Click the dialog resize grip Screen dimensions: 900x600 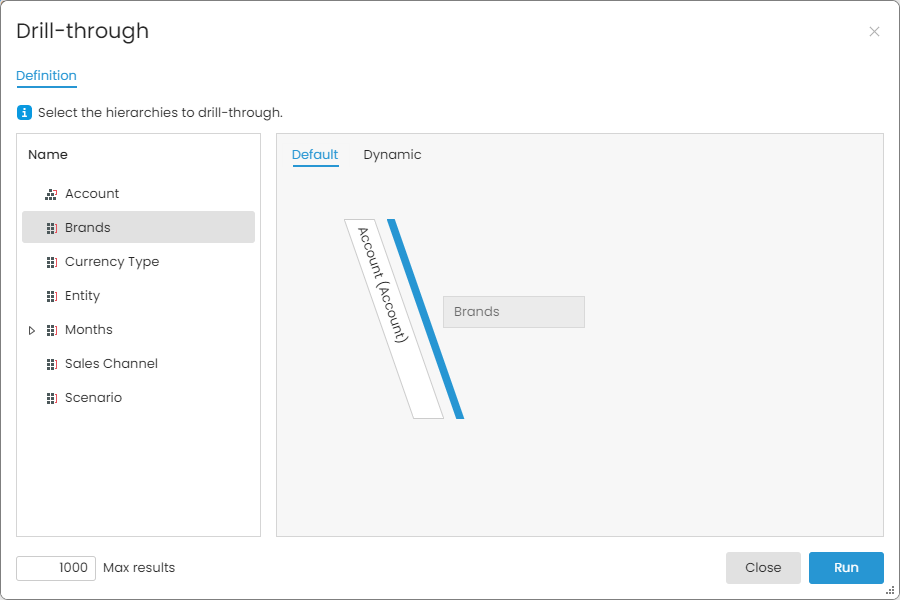pos(890,590)
